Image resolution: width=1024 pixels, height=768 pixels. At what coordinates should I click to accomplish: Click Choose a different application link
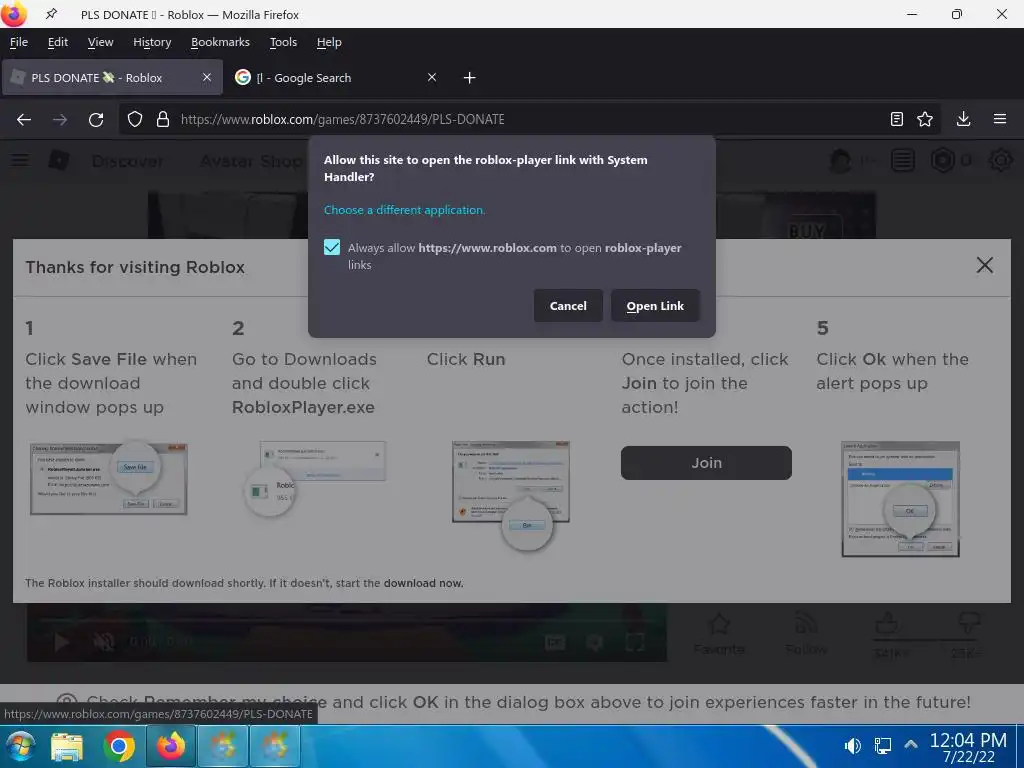[x=404, y=210]
